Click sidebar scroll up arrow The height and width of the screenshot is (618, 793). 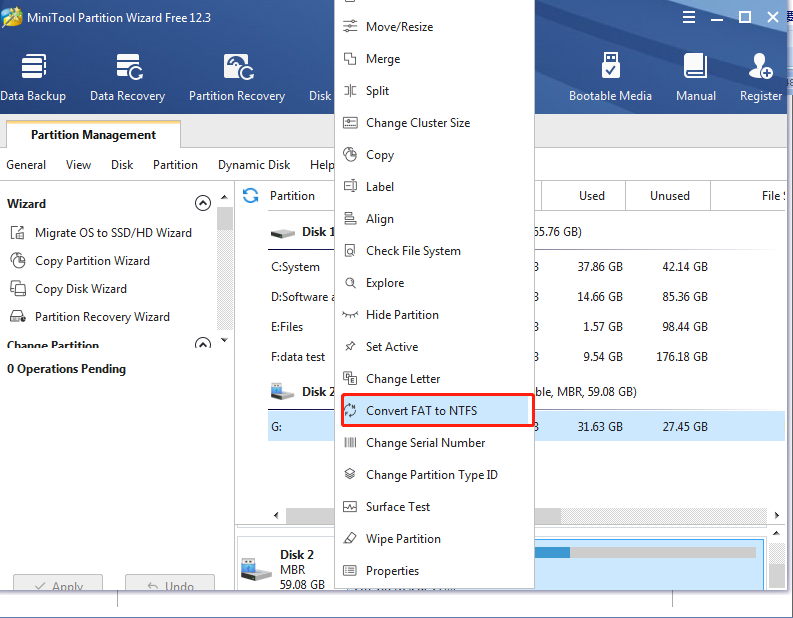point(225,197)
